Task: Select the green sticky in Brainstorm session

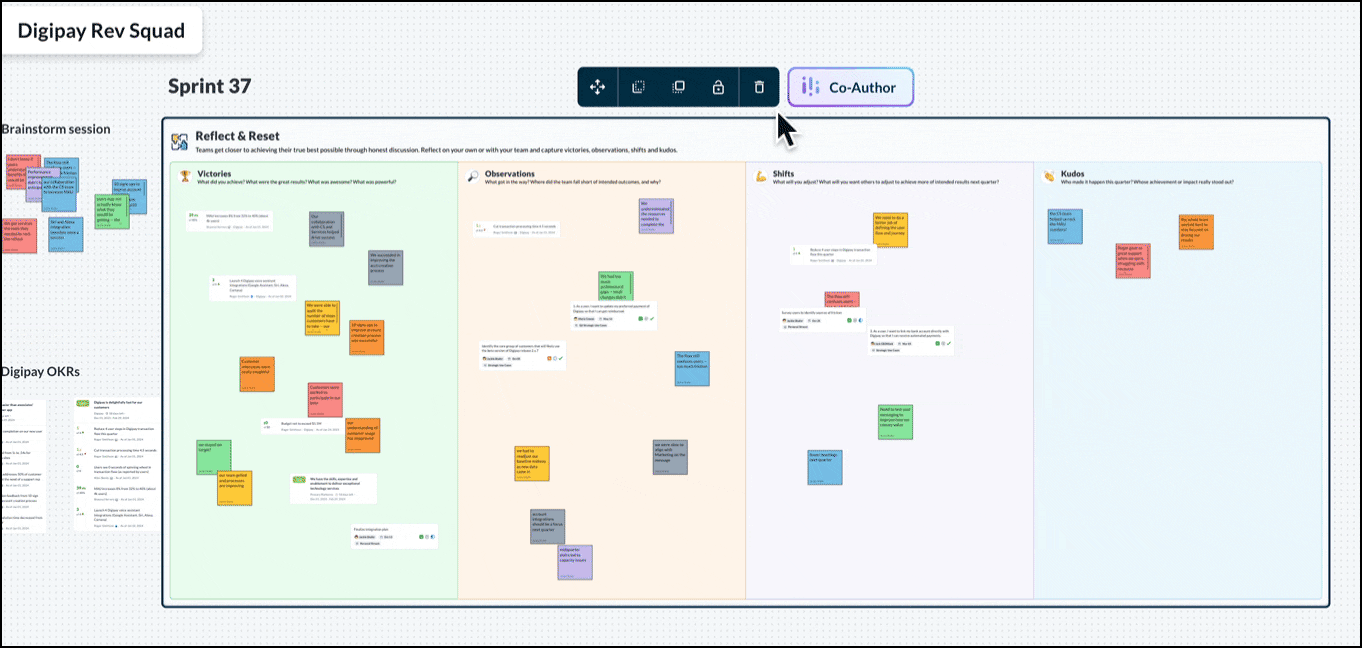Action: tap(112, 210)
